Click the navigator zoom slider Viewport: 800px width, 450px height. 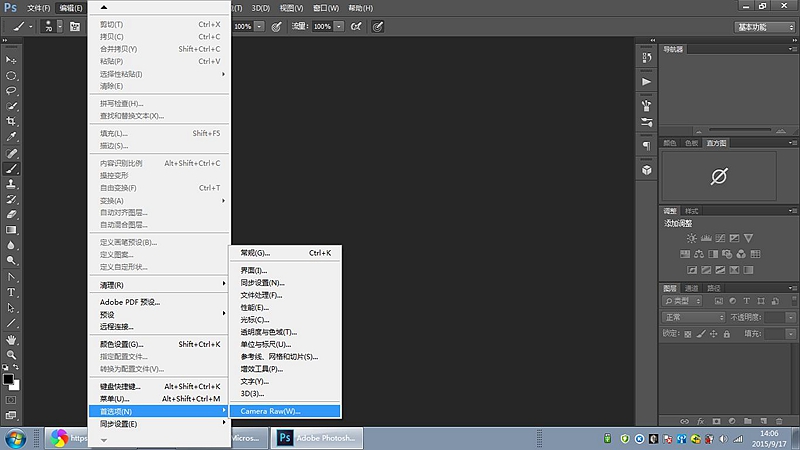pyautogui.click(x=740, y=130)
